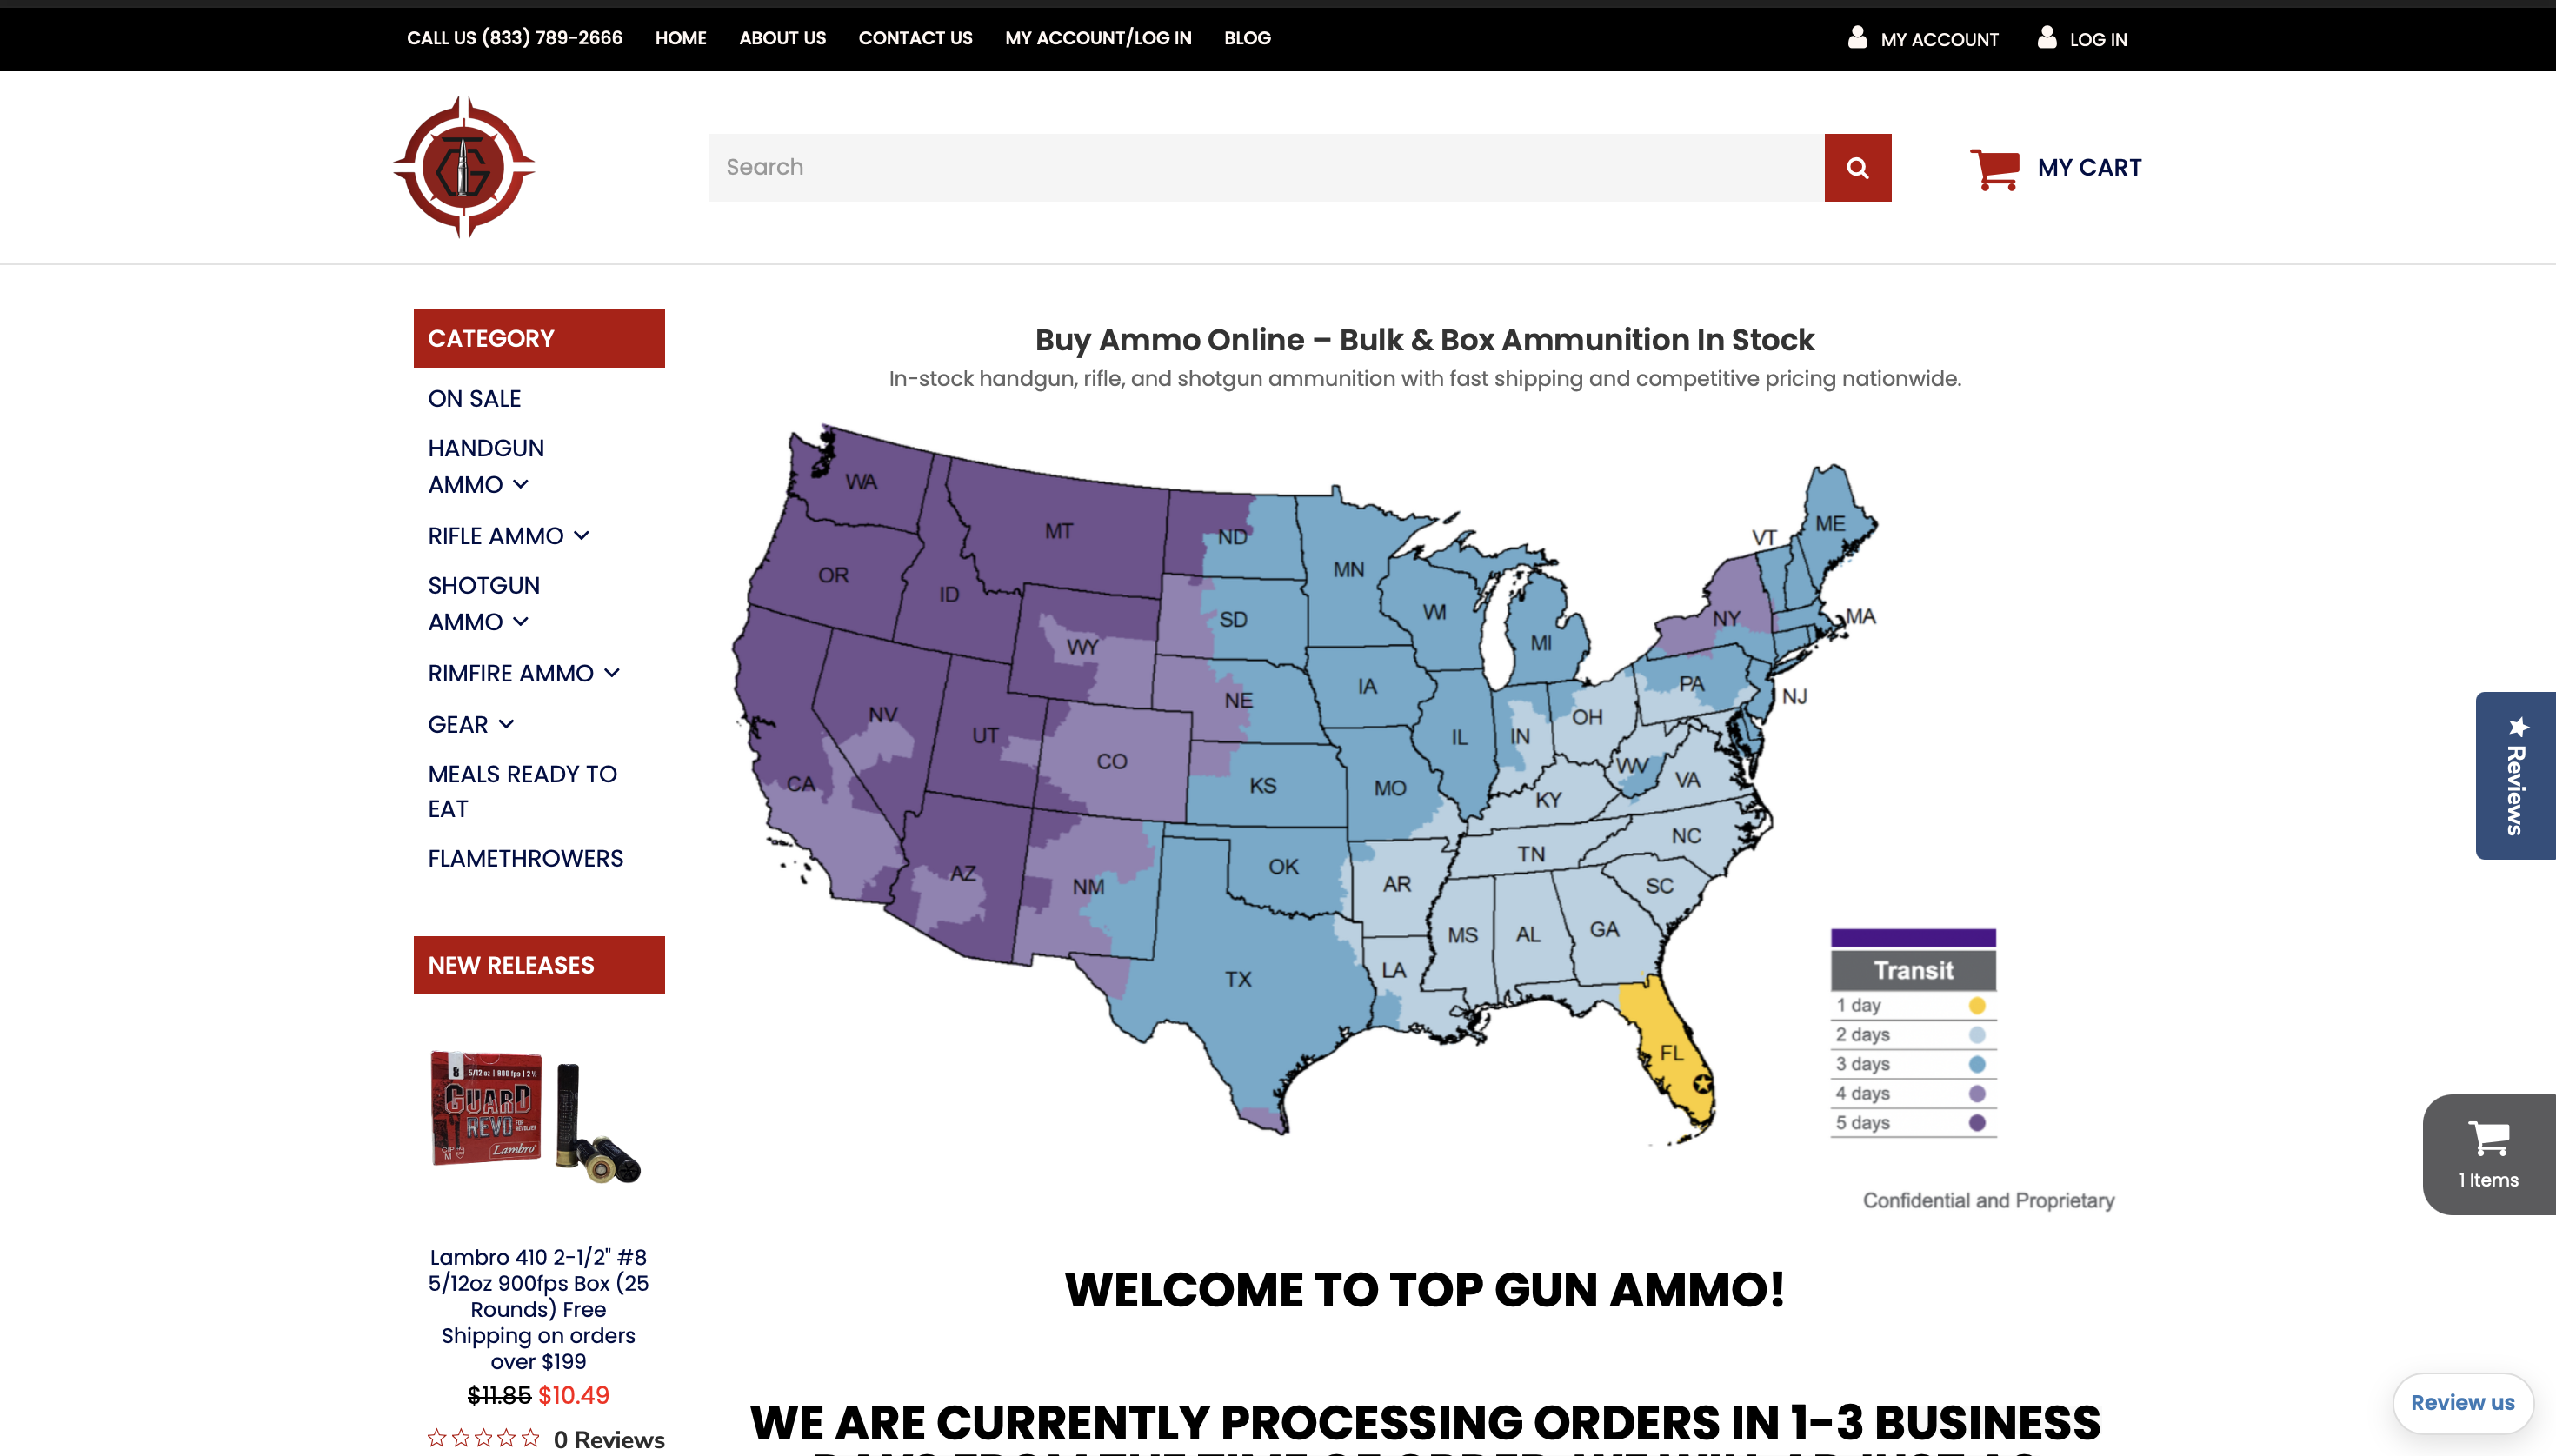Click the red search magnifier button
This screenshot has height=1456, width=2556.
[1857, 167]
